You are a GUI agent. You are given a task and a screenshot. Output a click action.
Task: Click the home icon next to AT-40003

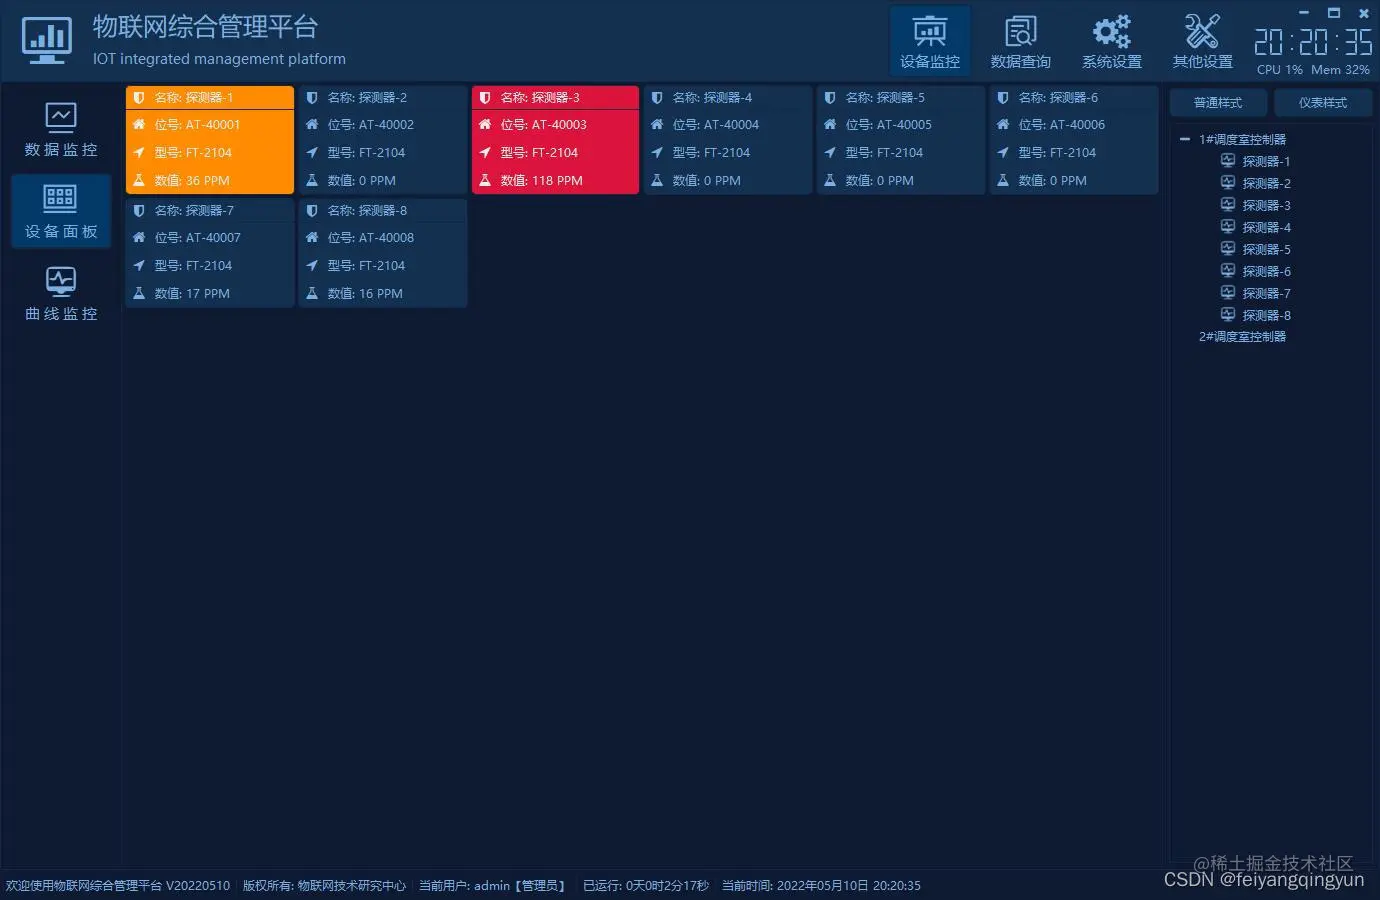tap(485, 125)
